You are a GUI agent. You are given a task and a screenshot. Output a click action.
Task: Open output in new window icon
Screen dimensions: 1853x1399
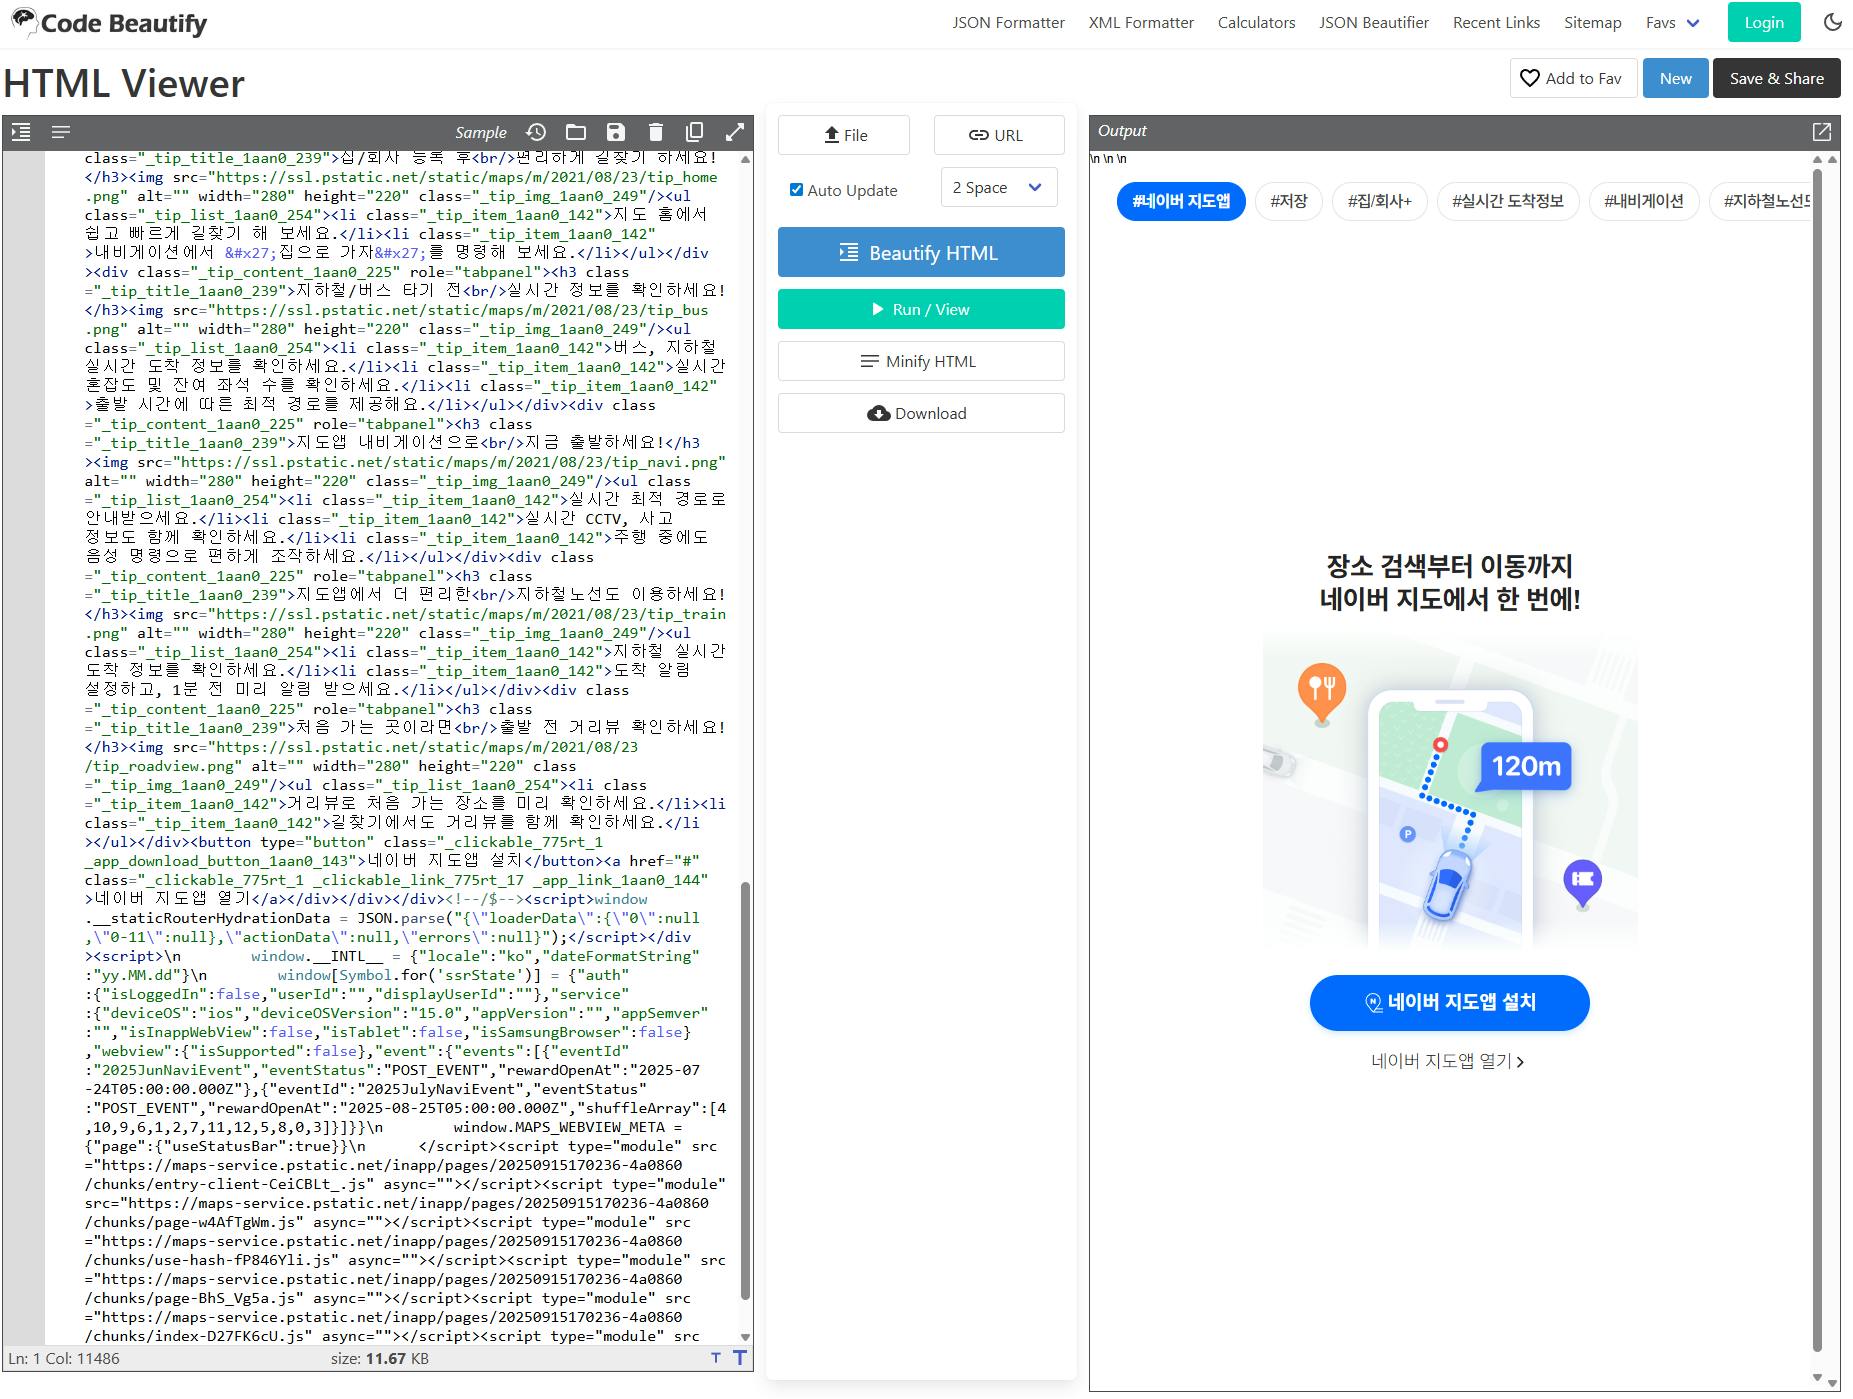[x=1822, y=131]
